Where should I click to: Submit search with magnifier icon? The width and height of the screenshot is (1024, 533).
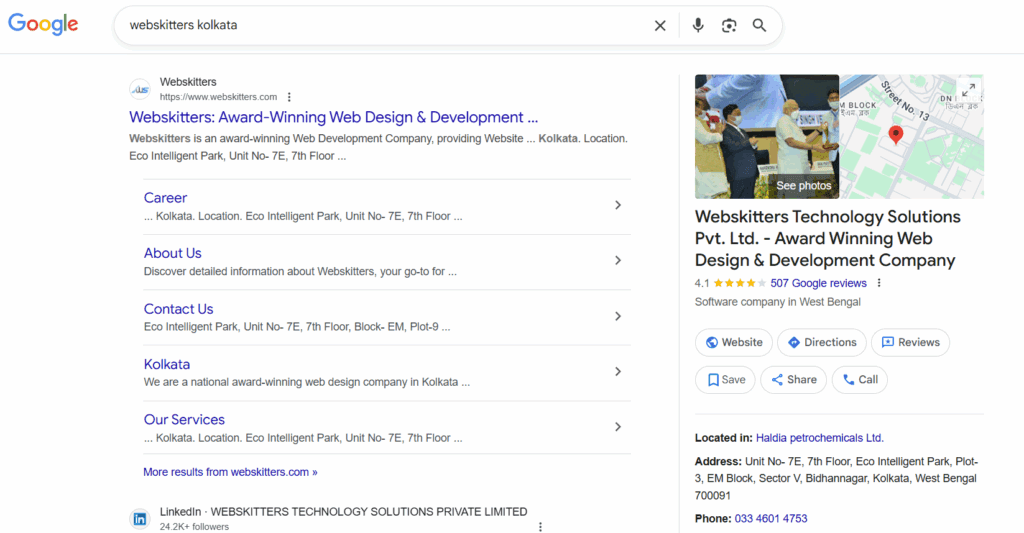point(759,25)
